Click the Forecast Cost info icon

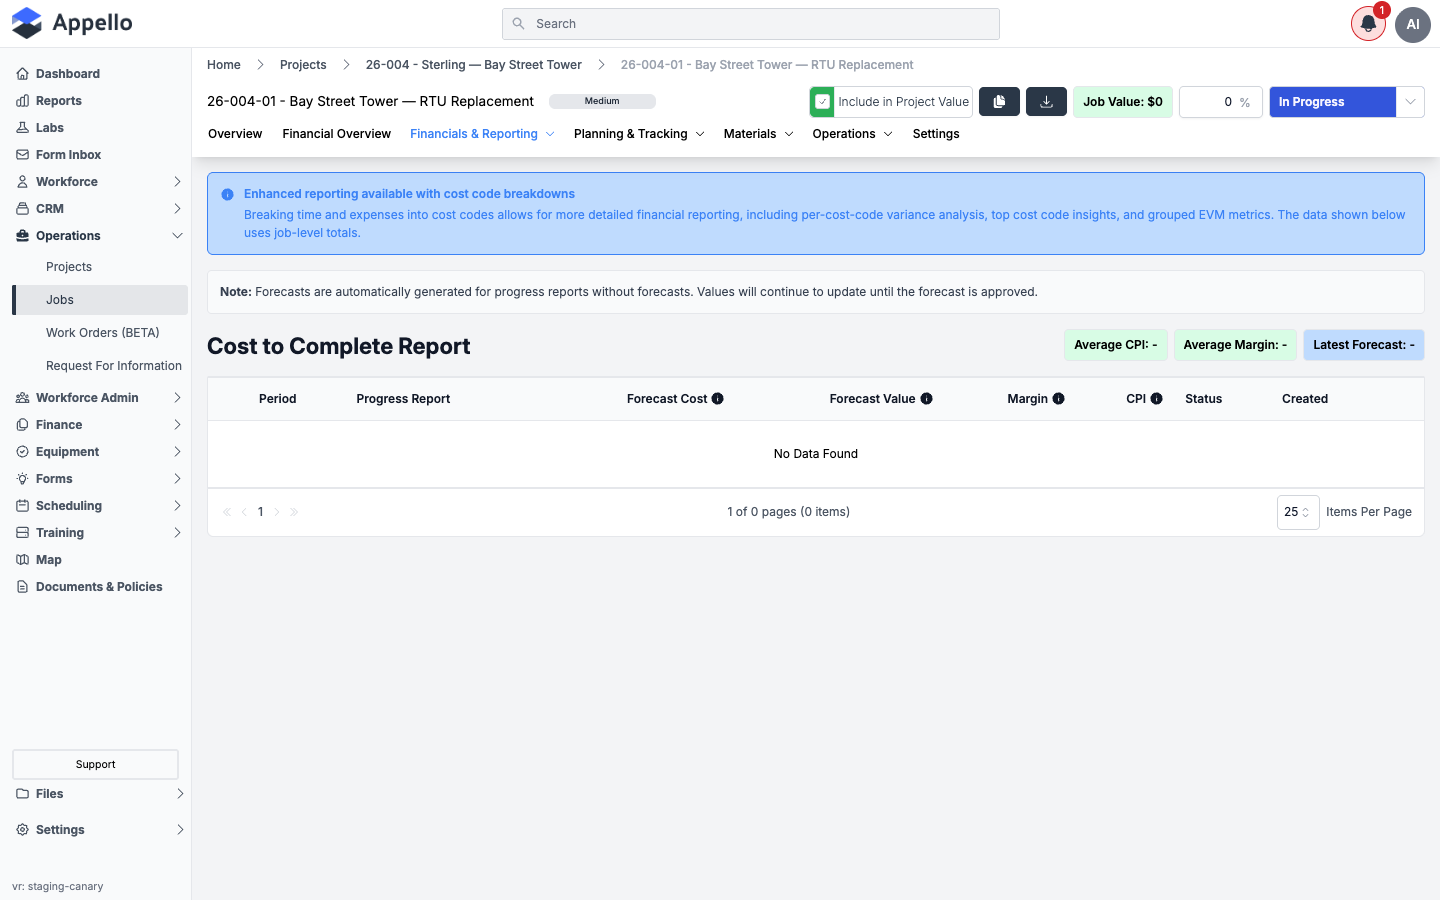pyautogui.click(x=717, y=399)
